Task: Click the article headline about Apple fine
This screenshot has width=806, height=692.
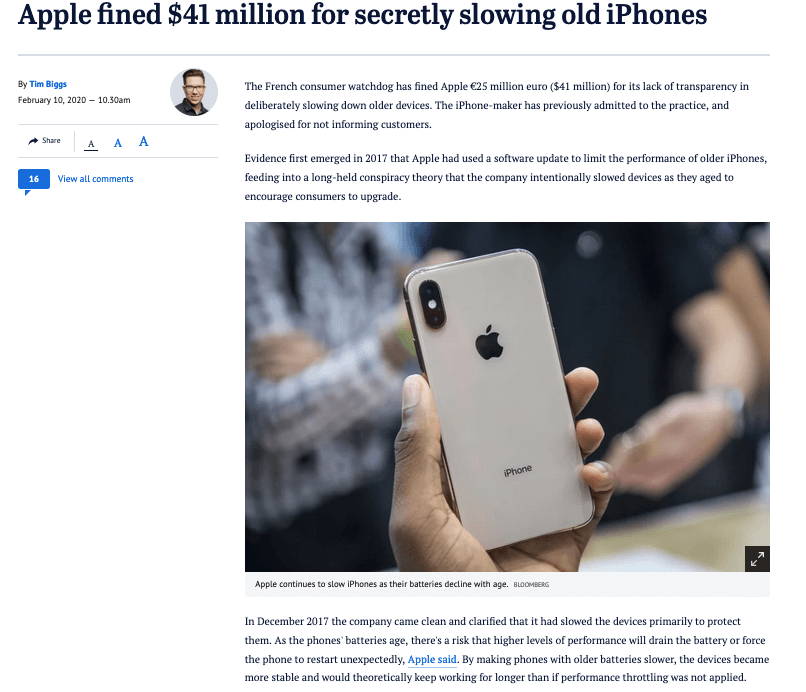Action: pos(362,14)
